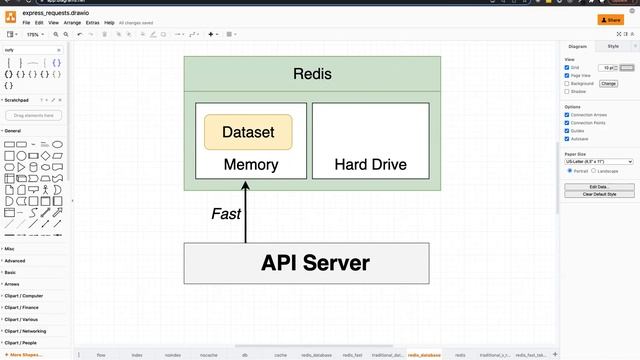Viewport: 640px width, 360px height.
Task: Switch to the redis_fast page tab
Action: tap(352, 355)
